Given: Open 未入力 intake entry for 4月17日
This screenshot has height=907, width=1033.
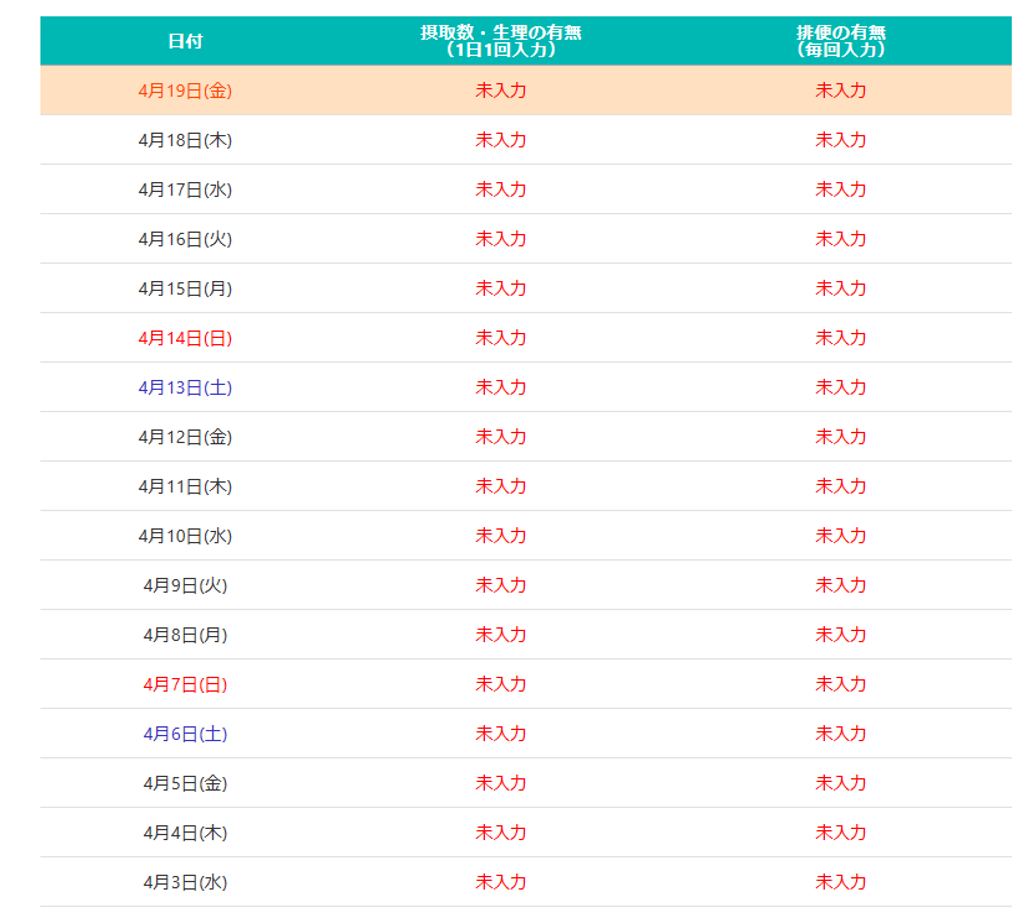Looking at the screenshot, I should (x=501, y=189).
